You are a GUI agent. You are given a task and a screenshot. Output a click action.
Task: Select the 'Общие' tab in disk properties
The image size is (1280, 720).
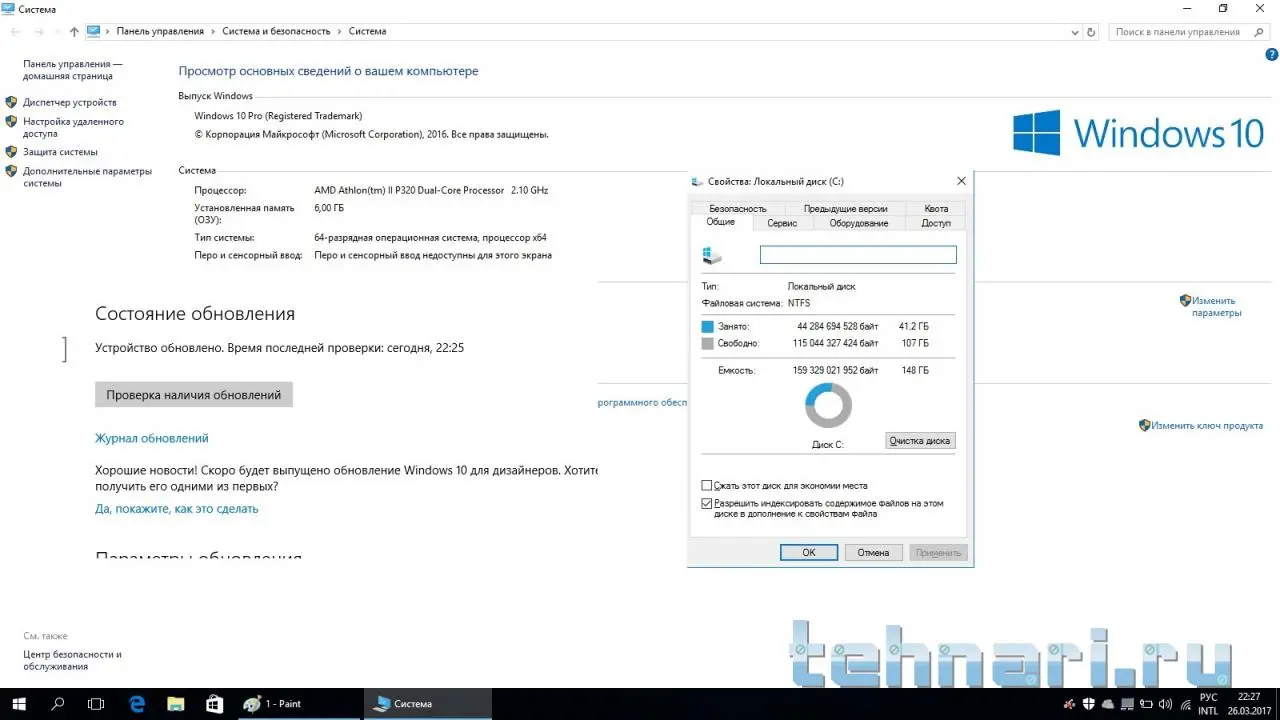[721, 222]
